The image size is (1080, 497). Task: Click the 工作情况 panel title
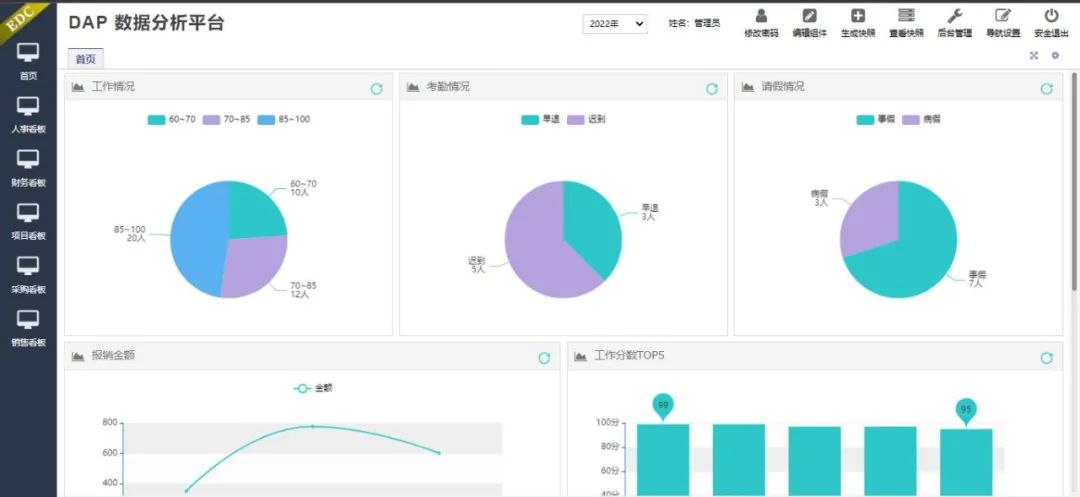coord(113,87)
